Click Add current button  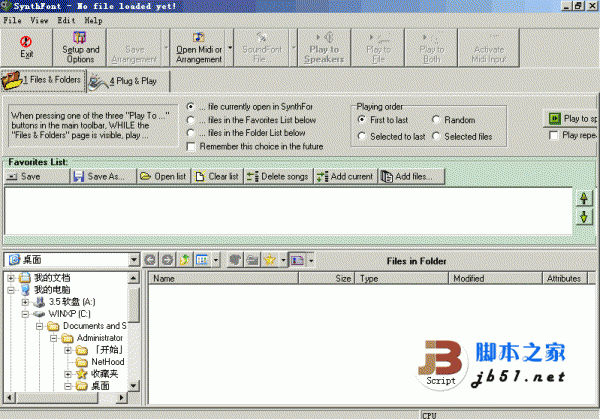point(345,176)
